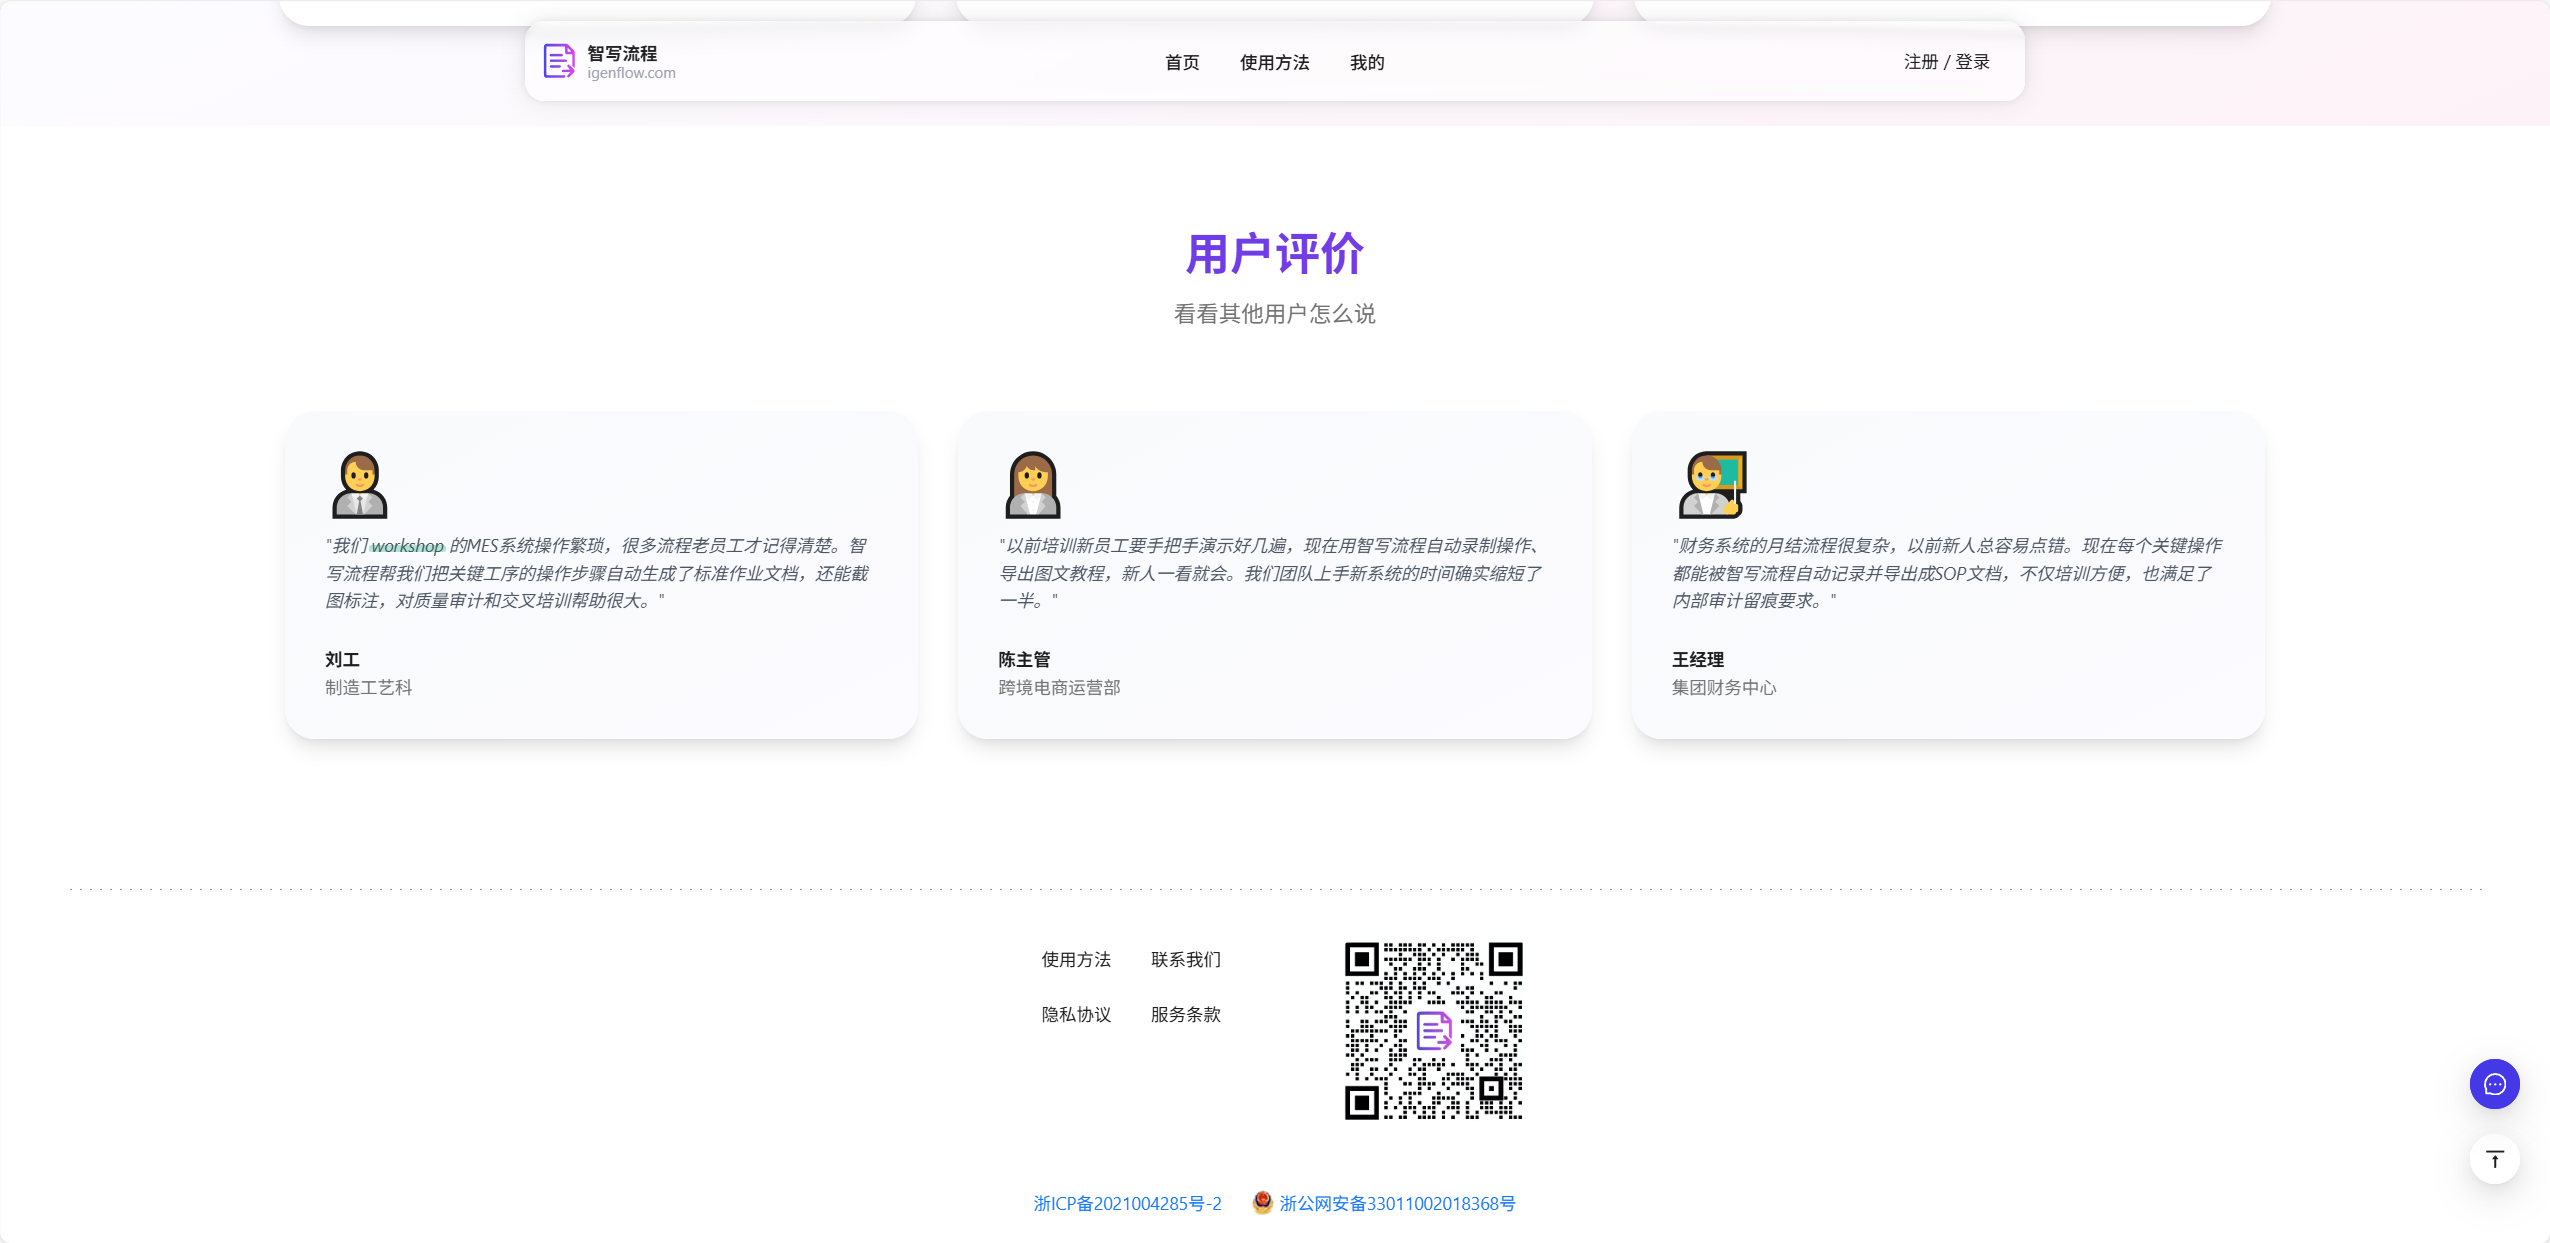The height and width of the screenshot is (1243, 2550).
Task: Click the QR code image in footer
Action: (x=1433, y=1031)
